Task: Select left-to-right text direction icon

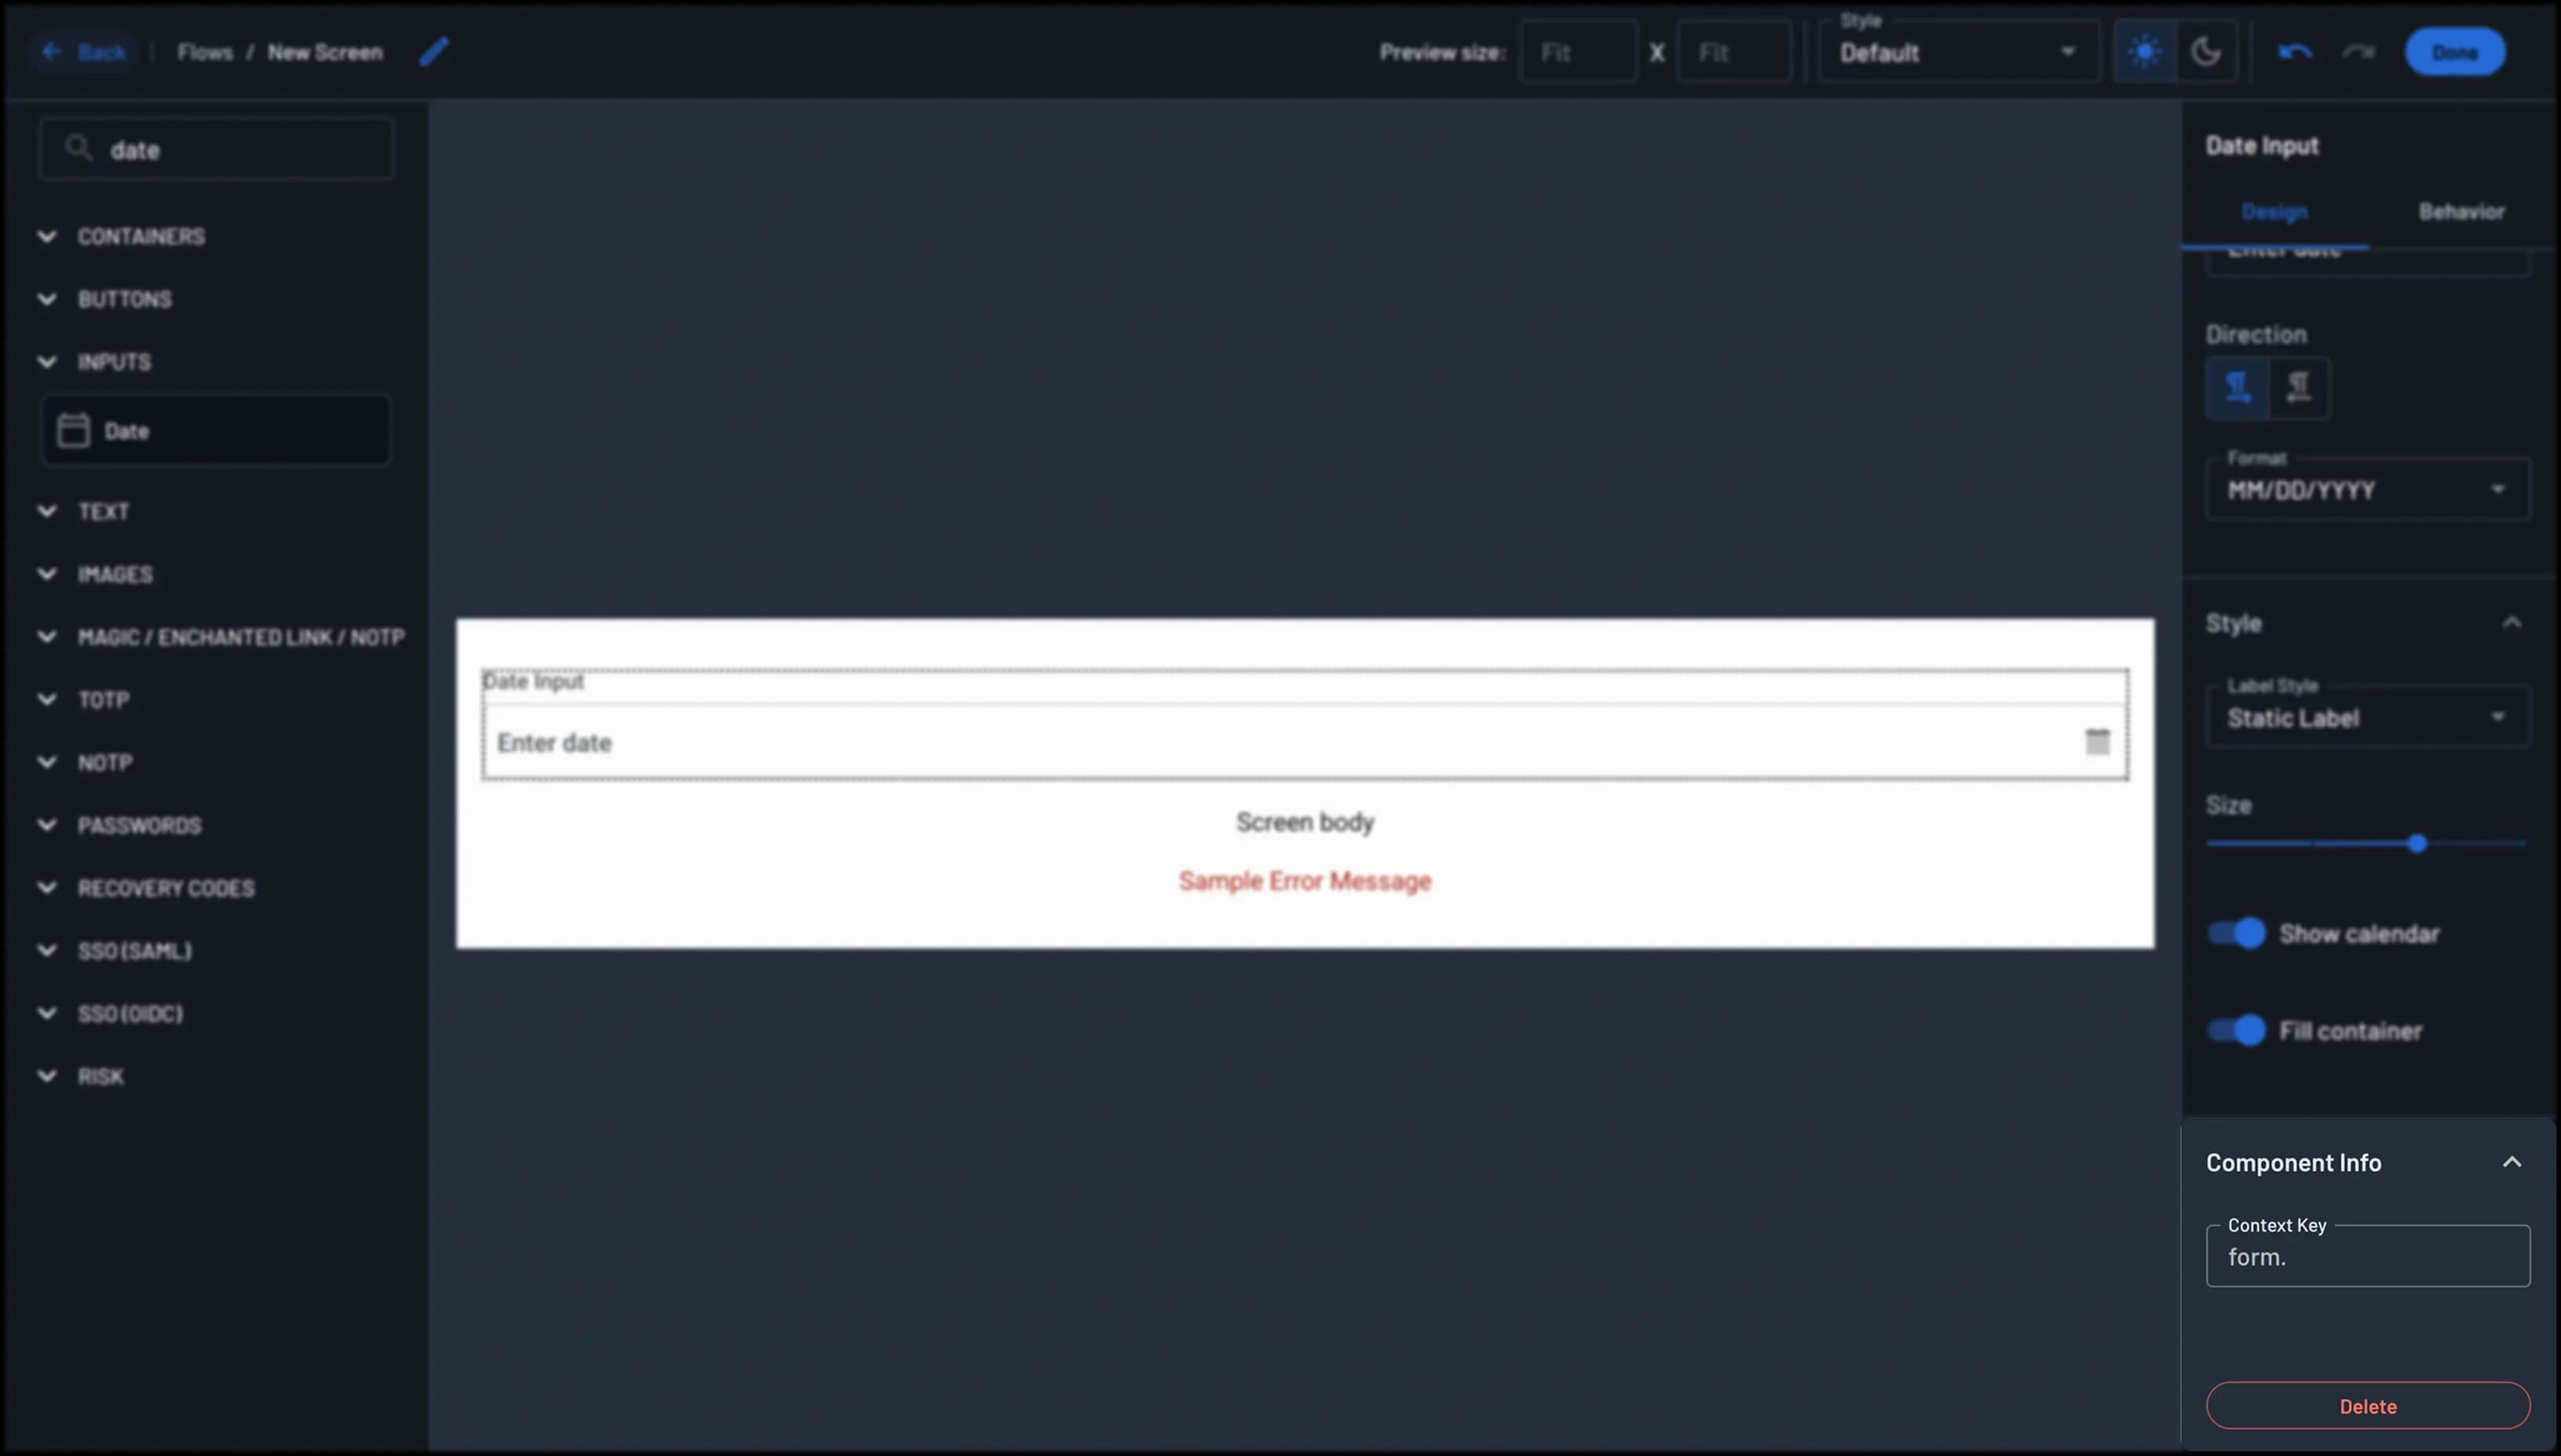Action: [x=2237, y=387]
